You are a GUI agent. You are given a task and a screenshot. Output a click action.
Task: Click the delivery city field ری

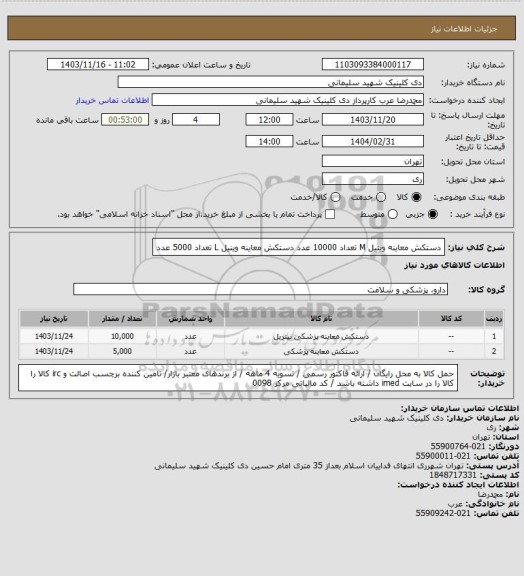[x=373, y=179]
